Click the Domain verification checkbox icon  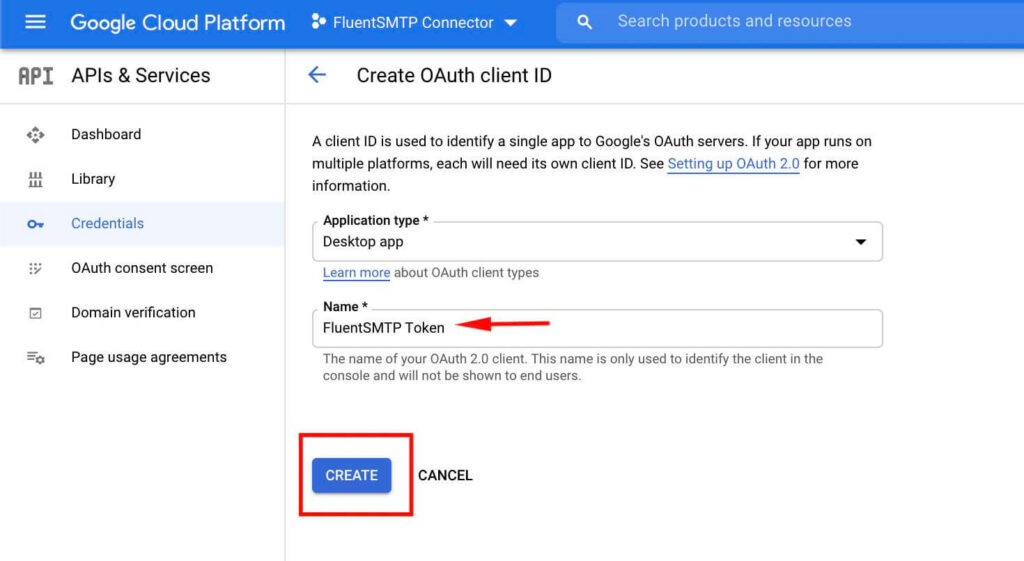35,313
